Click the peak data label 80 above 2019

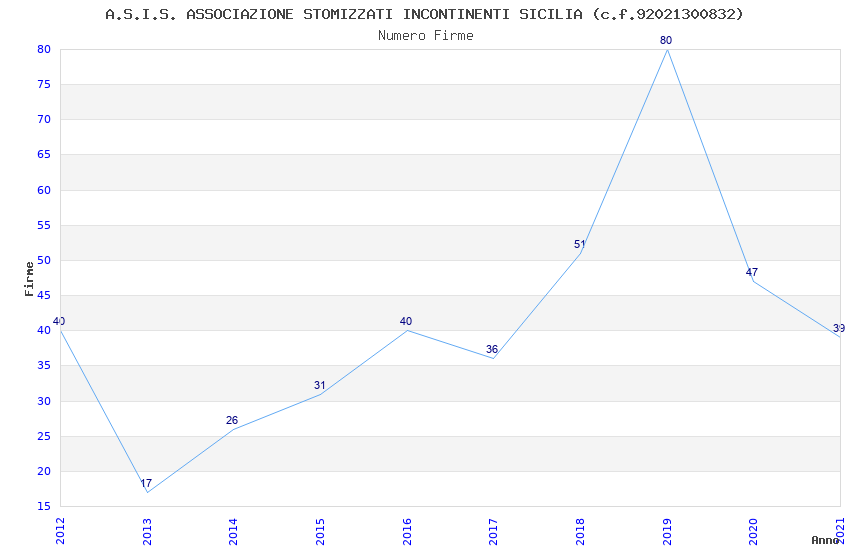pos(666,40)
